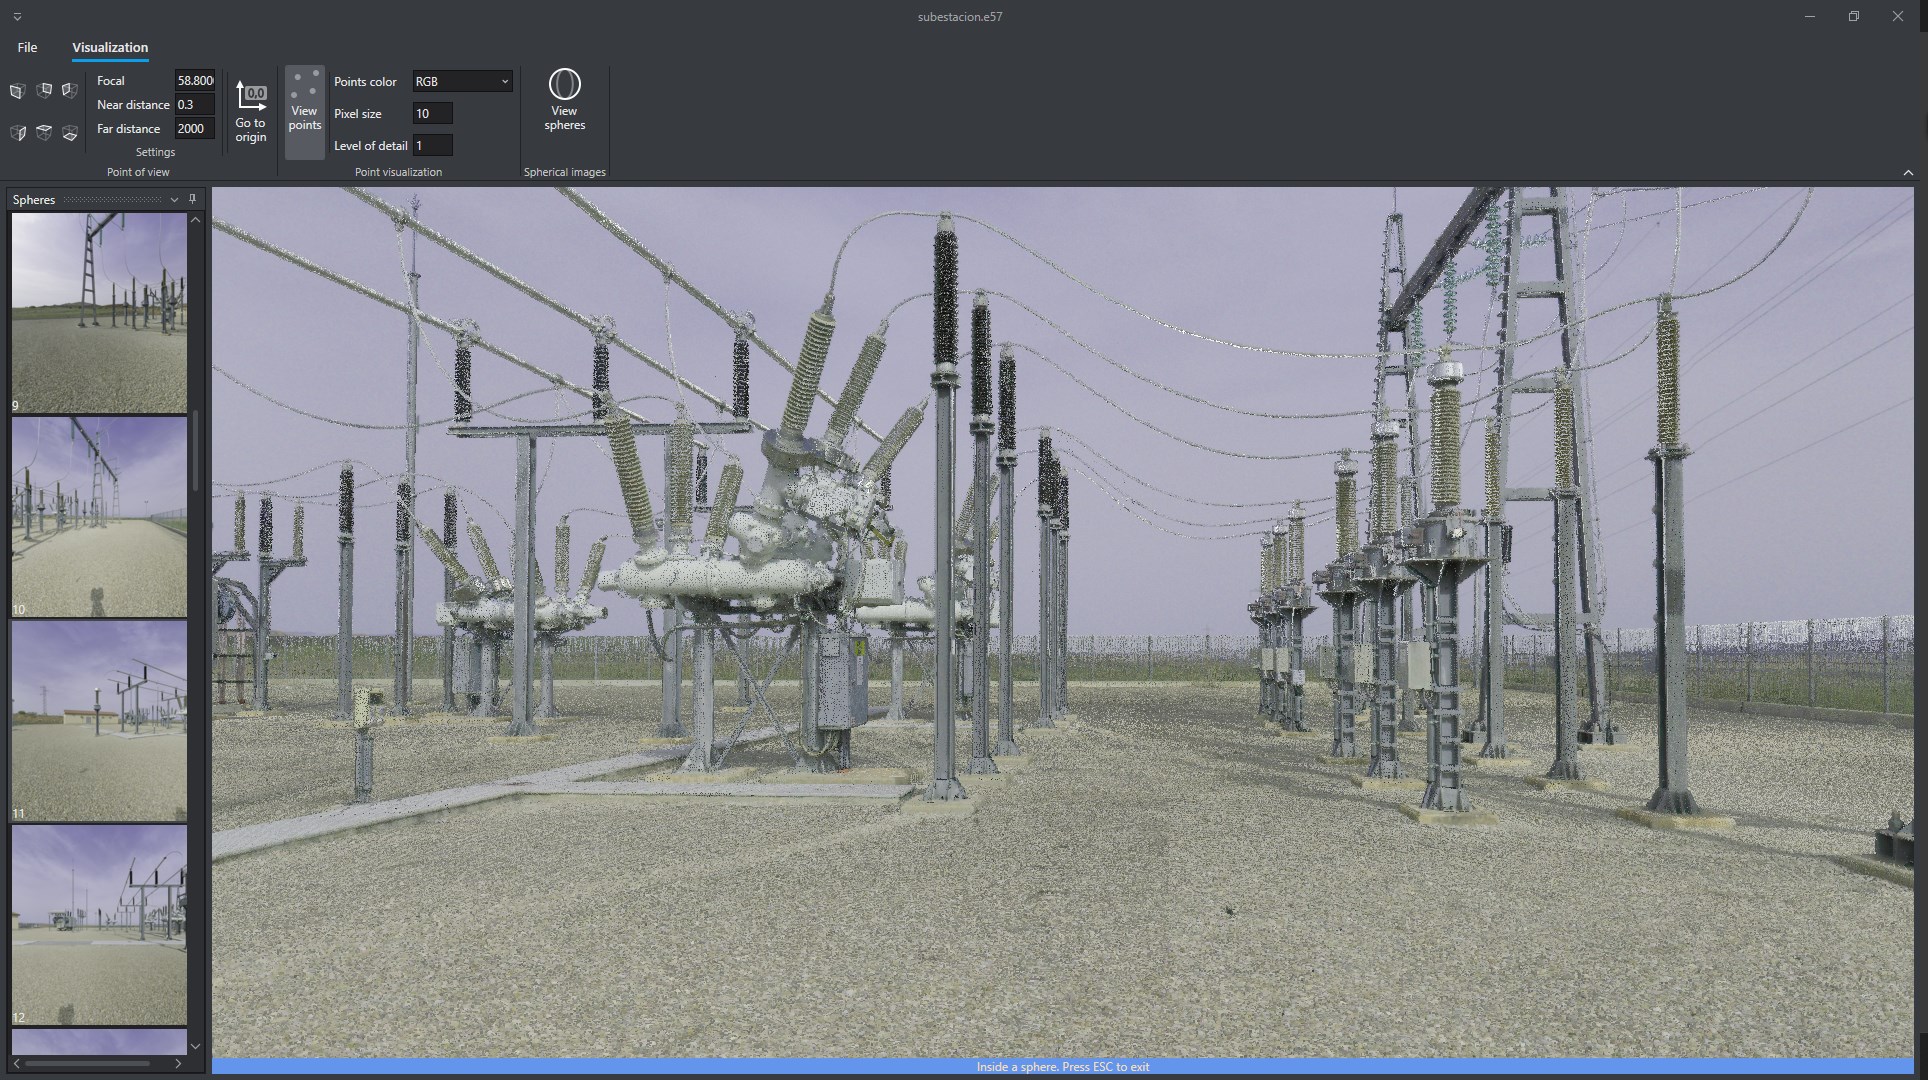The width and height of the screenshot is (1928, 1080).
Task: Click the Level of detail field
Action: coord(433,146)
